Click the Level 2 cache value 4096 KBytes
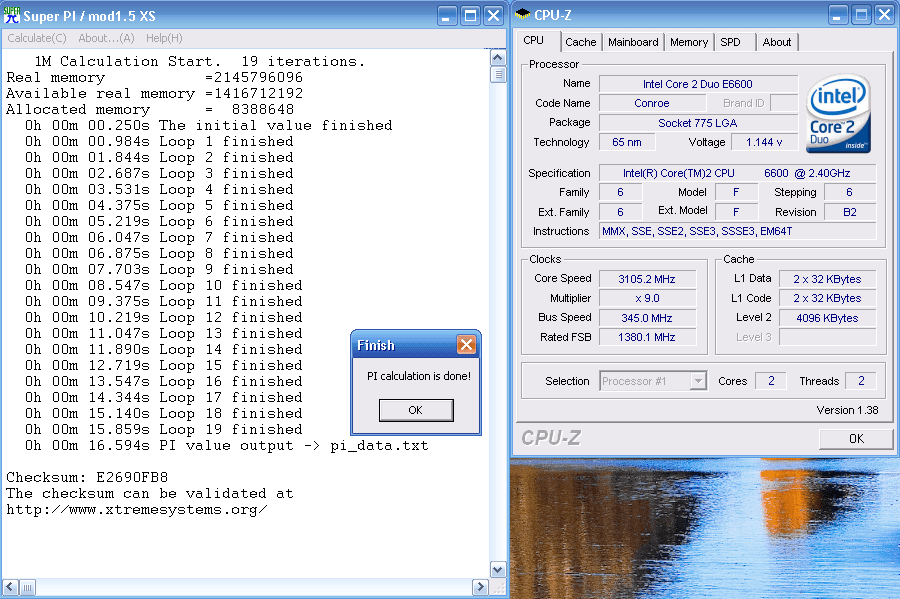The width and height of the screenshot is (900, 599). pos(827,318)
